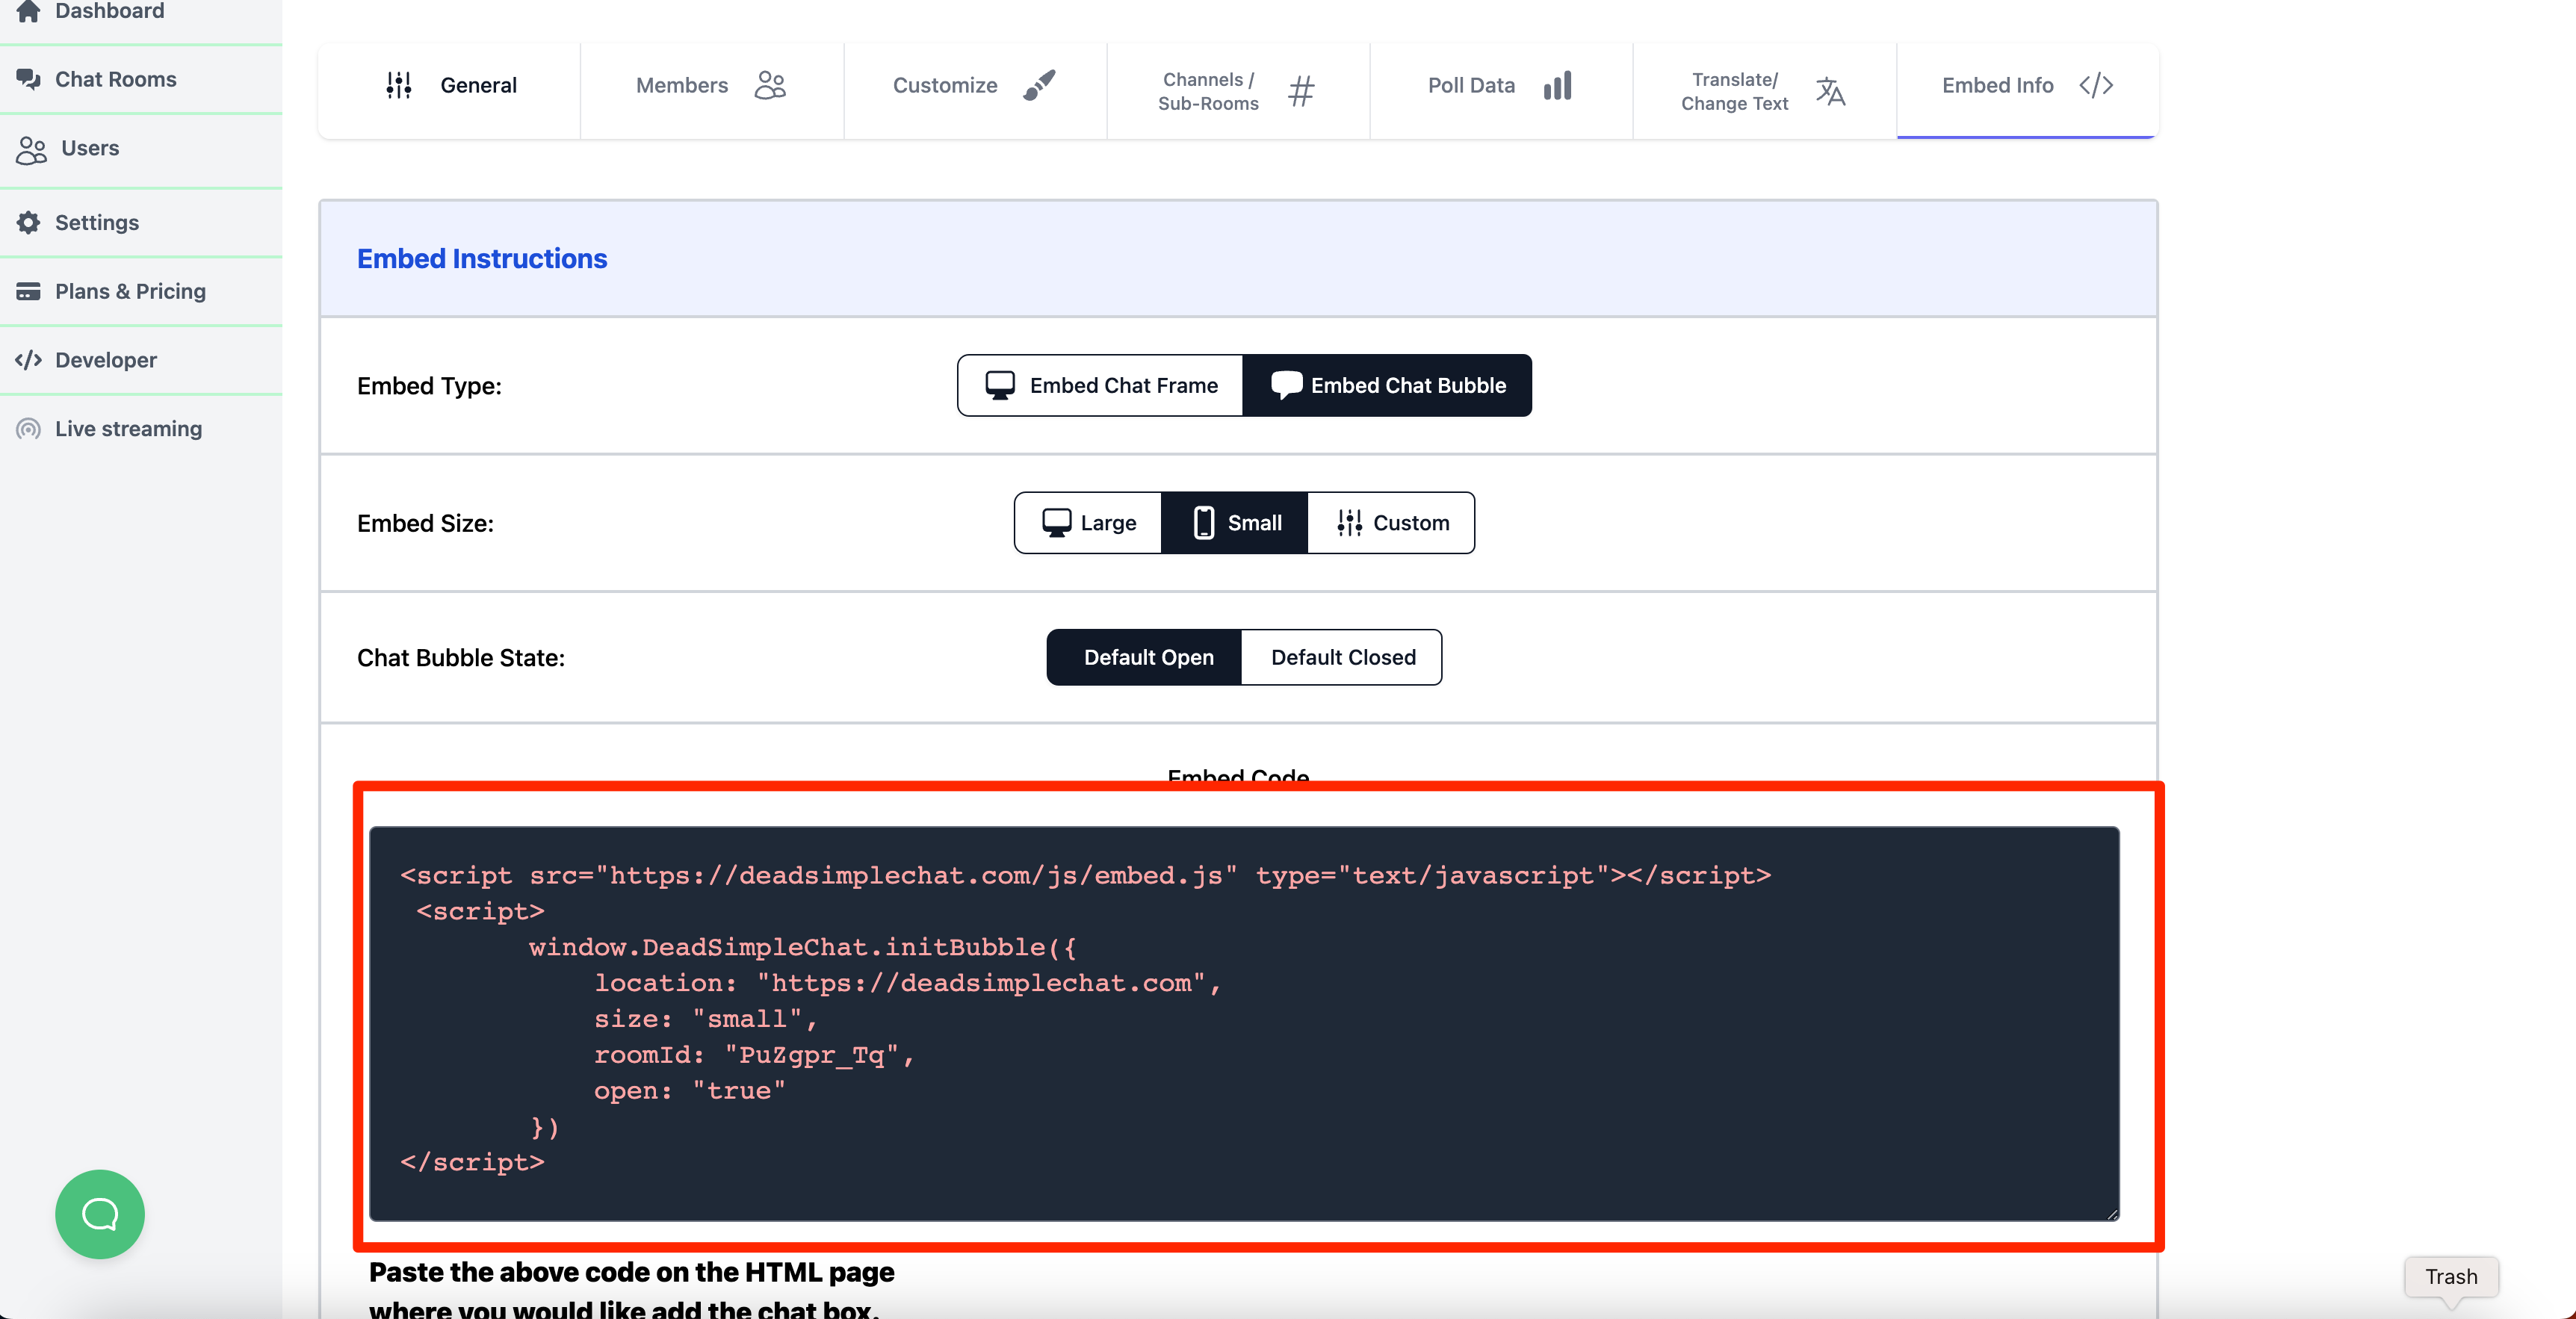This screenshot has height=1319, width=2576.
Task: Select Embed Chat Frame type
Action: point(1100,386)
